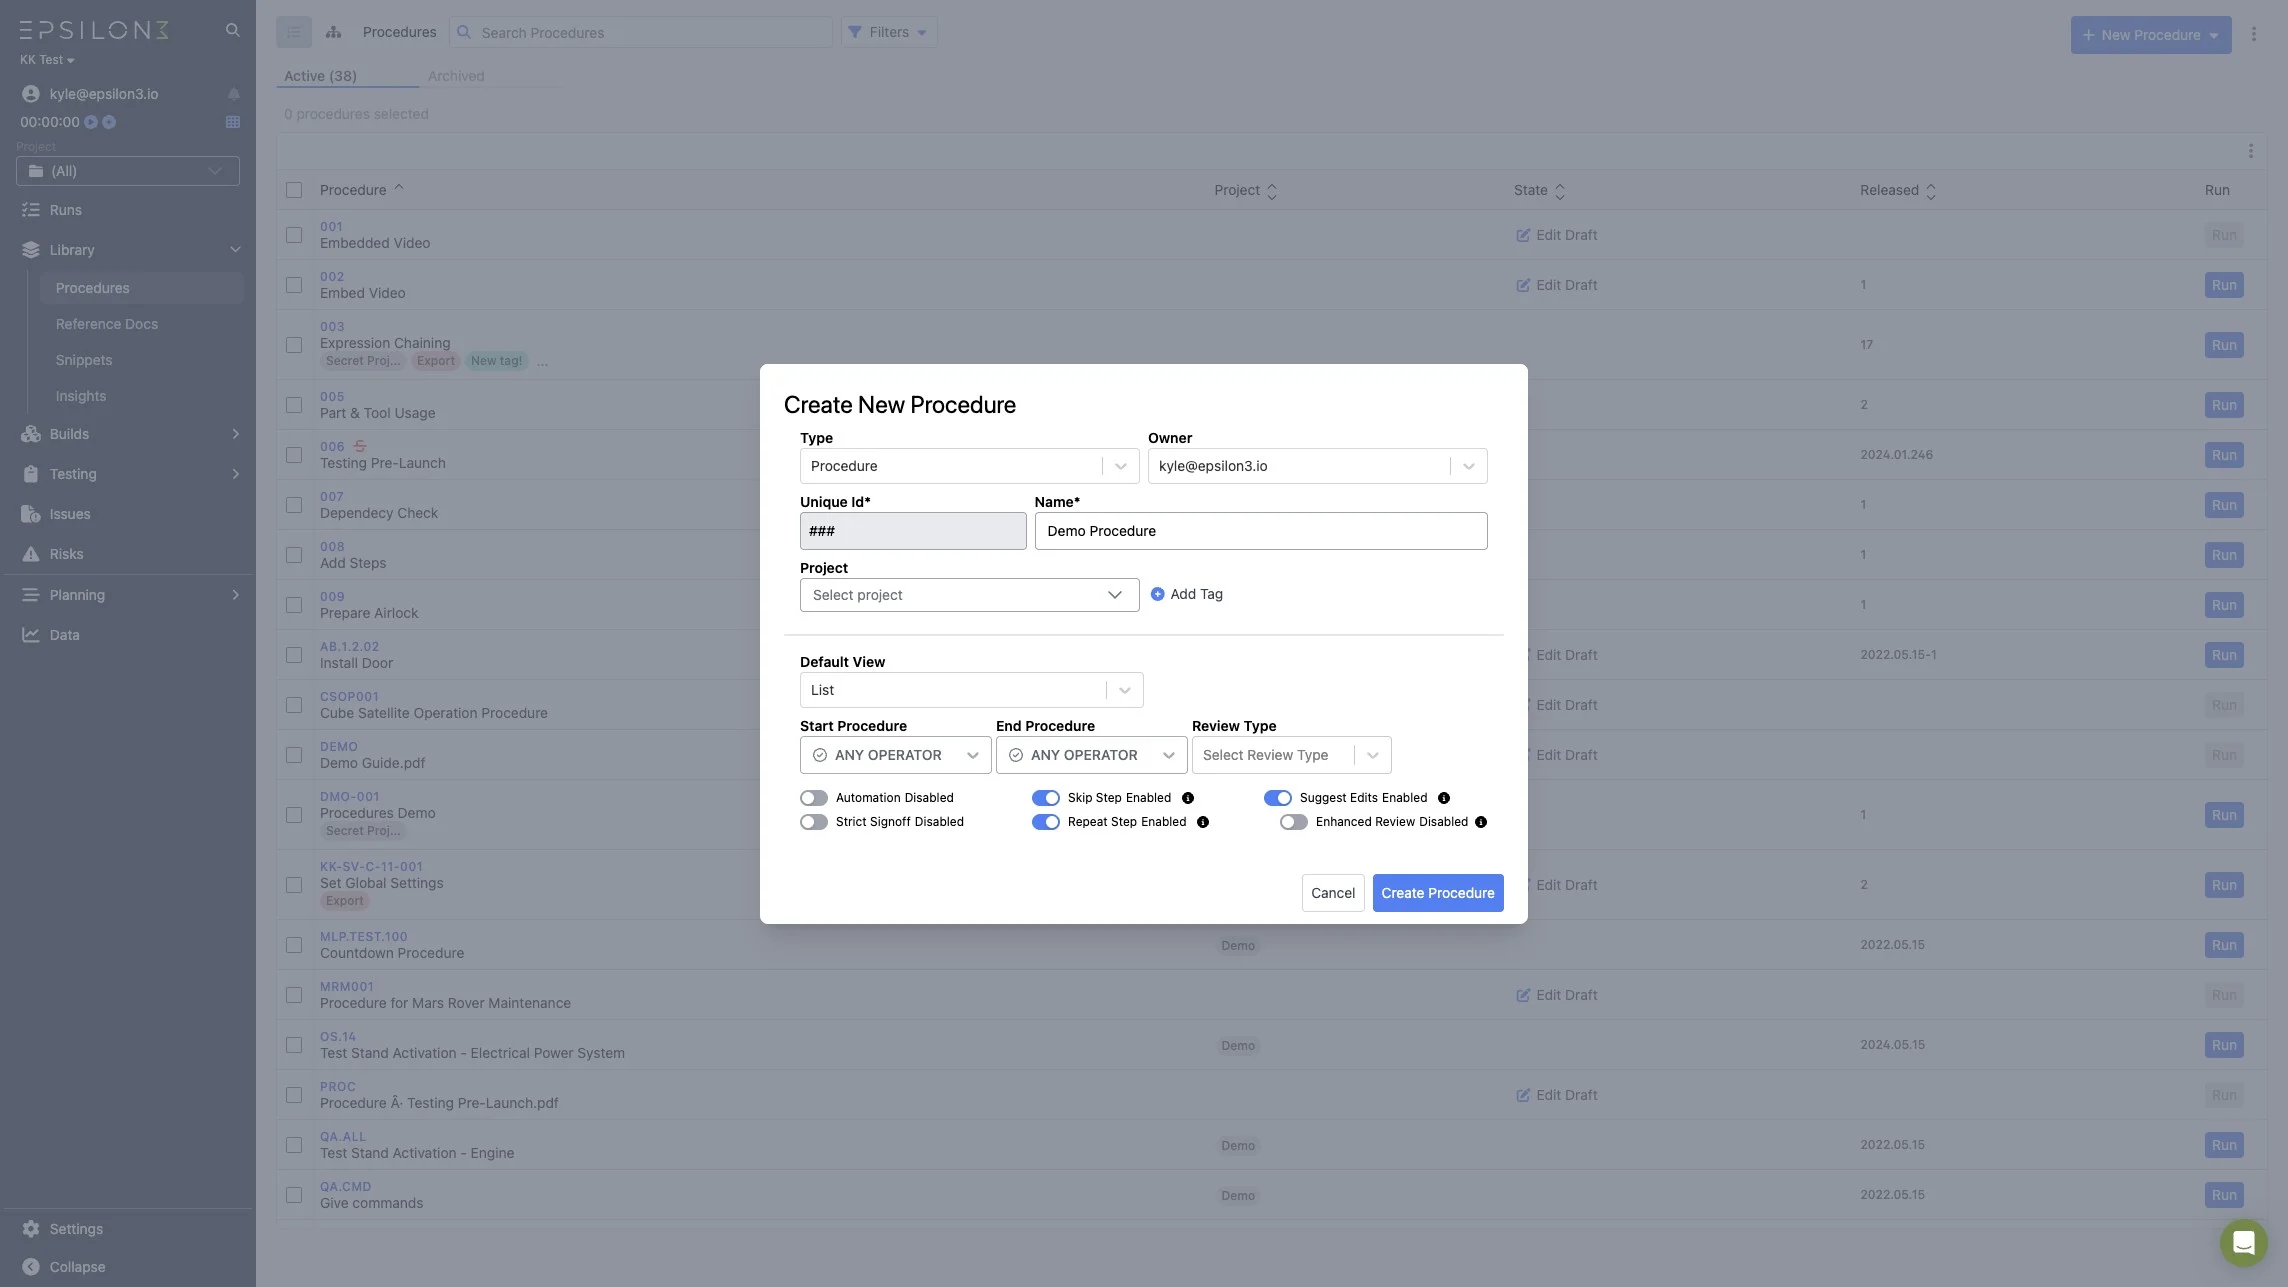The height and width of the screenshot is (1287, 2288).
Task: Click the Name input field
Action: pos(1261,531)
